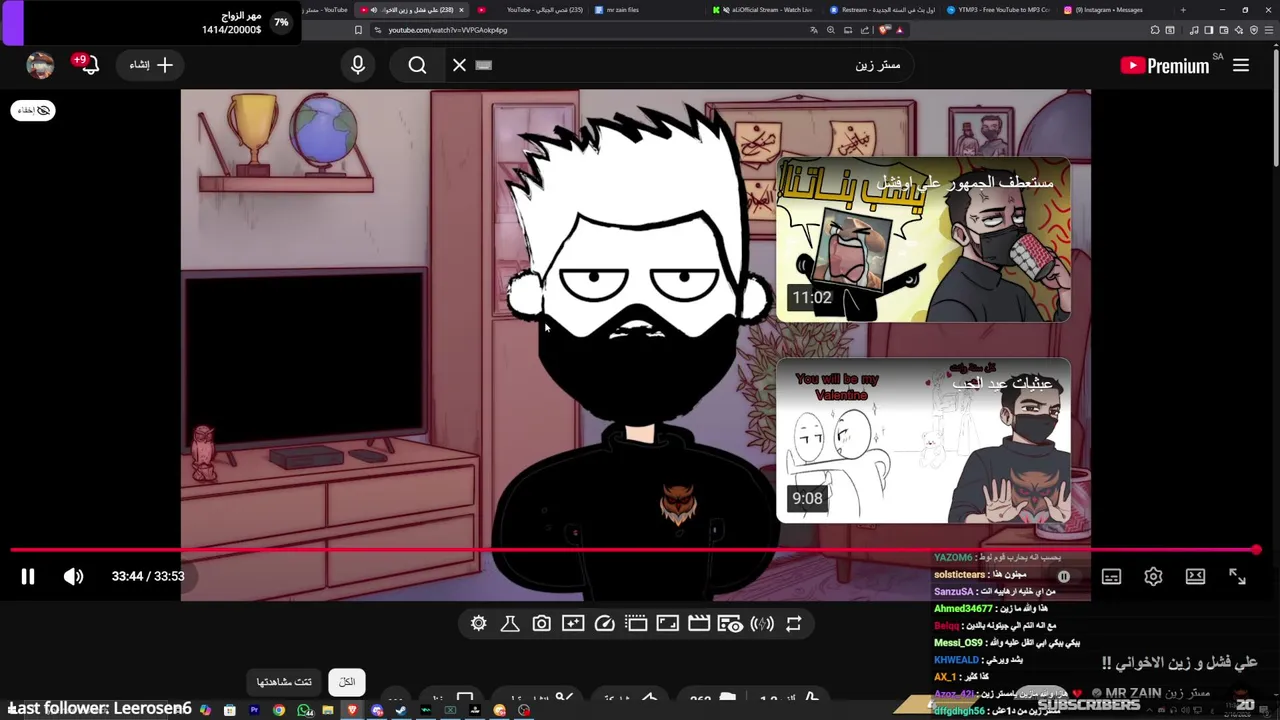Open on-screen keyboard icon in search
The width and height of the screenshot is (1280, 720).
(484, 65)
